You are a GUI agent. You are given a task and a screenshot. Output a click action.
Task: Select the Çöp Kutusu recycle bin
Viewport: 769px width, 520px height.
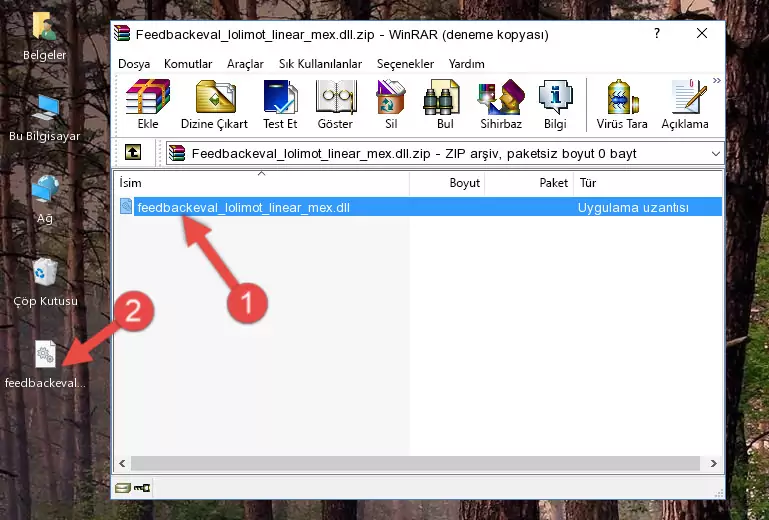click(45, 282)
